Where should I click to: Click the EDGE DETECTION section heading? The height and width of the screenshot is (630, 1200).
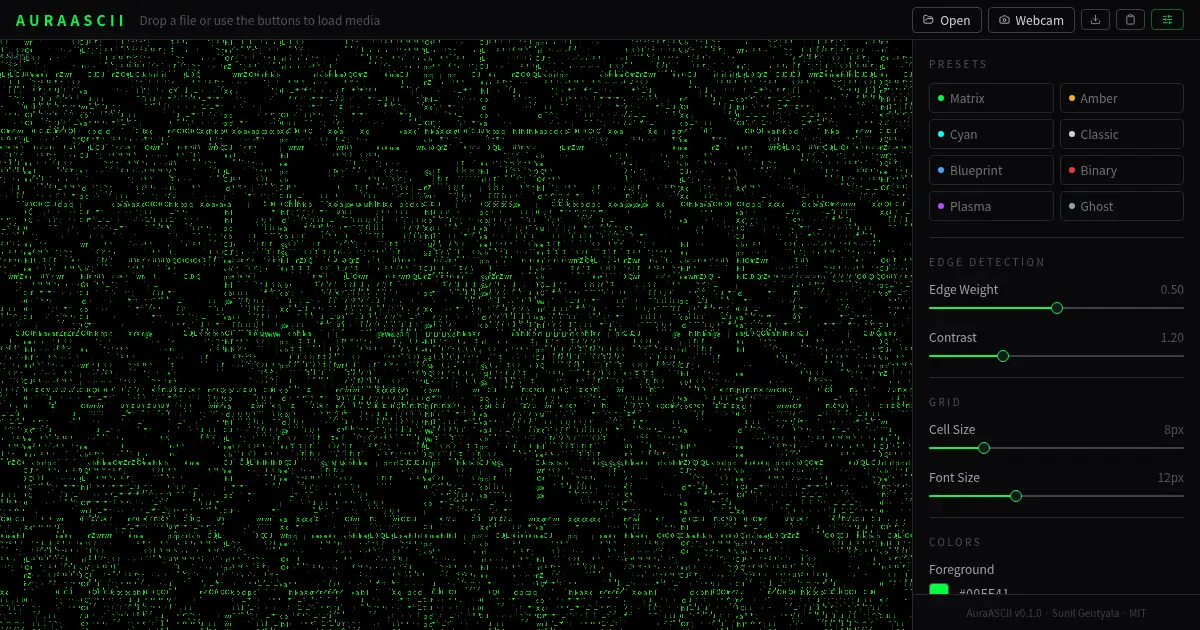point(987,262)
